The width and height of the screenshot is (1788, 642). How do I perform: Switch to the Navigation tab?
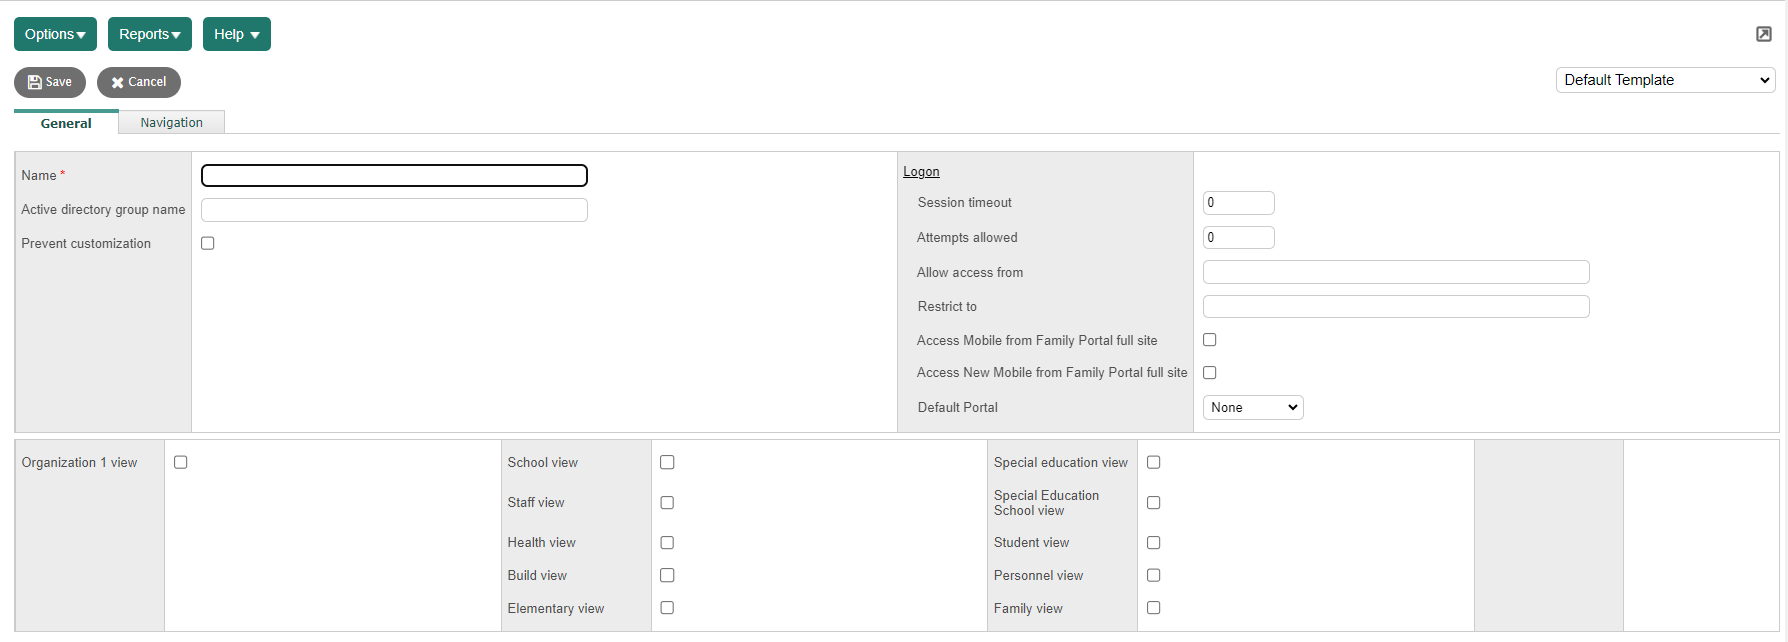(x=172, y=122)
